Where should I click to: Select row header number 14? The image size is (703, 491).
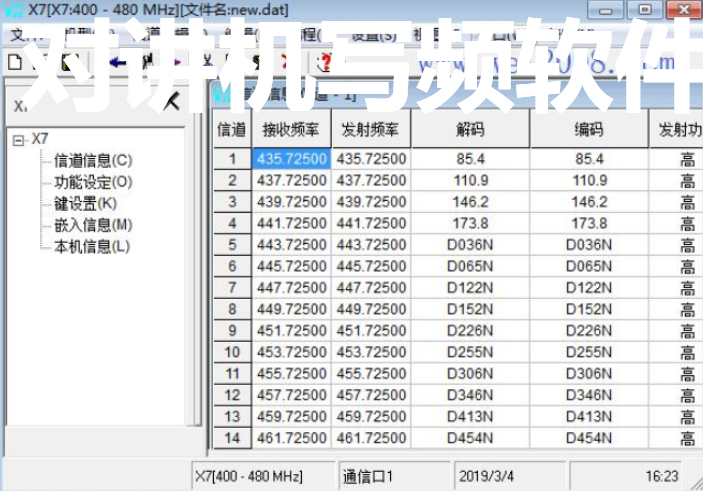point(232,438)
